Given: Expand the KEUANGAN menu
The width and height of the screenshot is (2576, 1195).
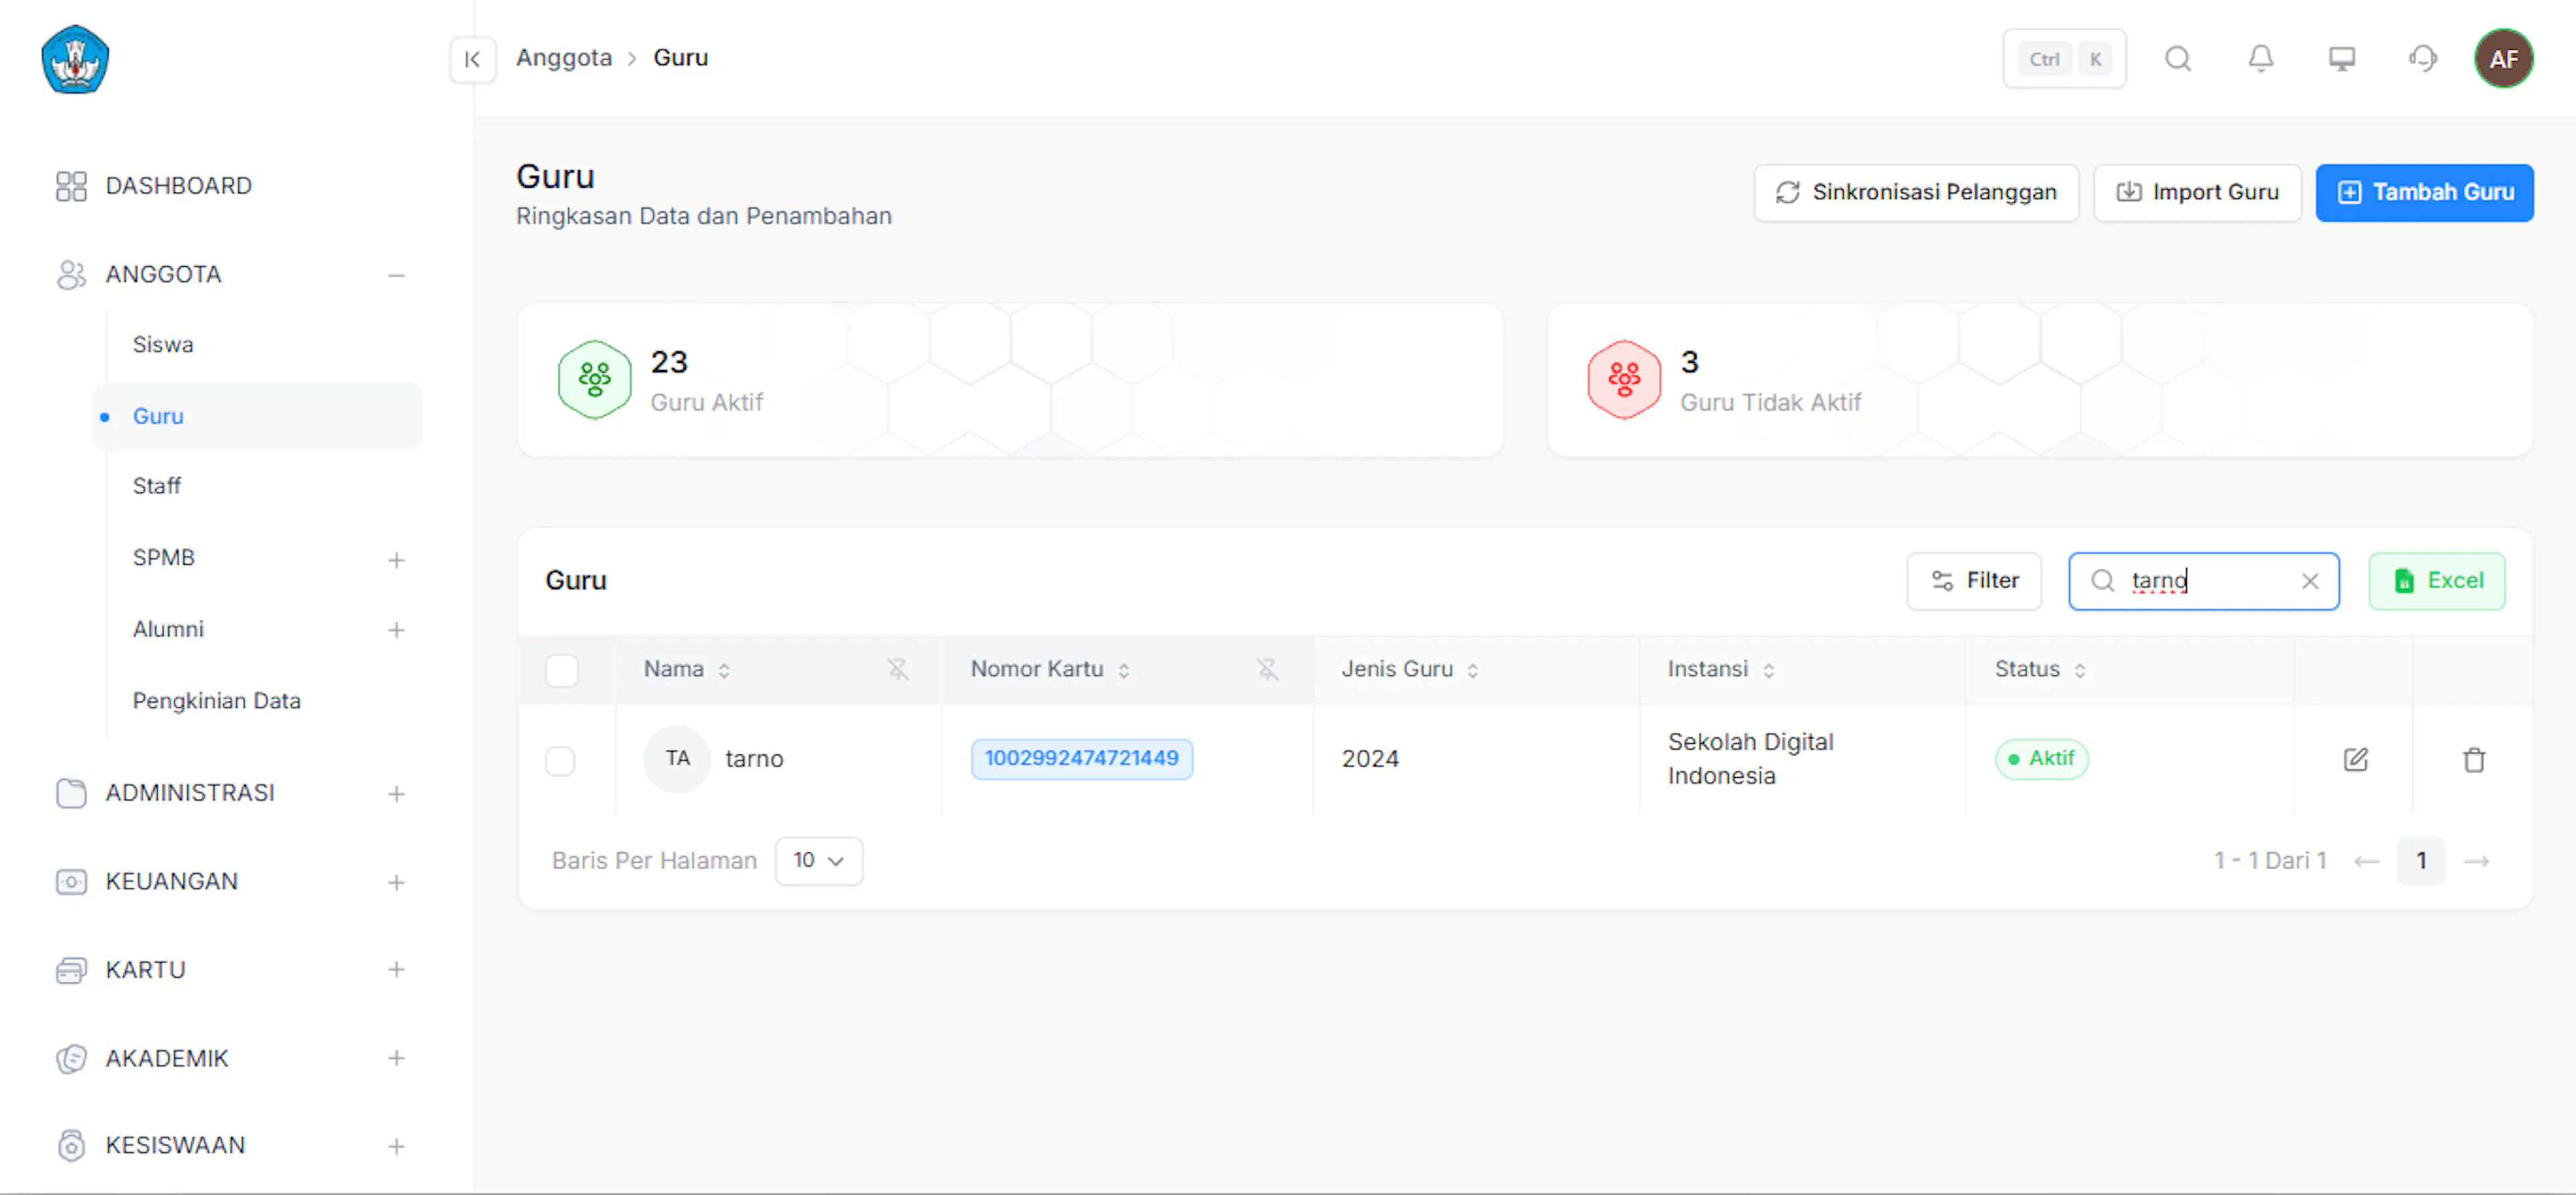Looking at the screenshot, I should pyautogui.click(x=396, y=882).
